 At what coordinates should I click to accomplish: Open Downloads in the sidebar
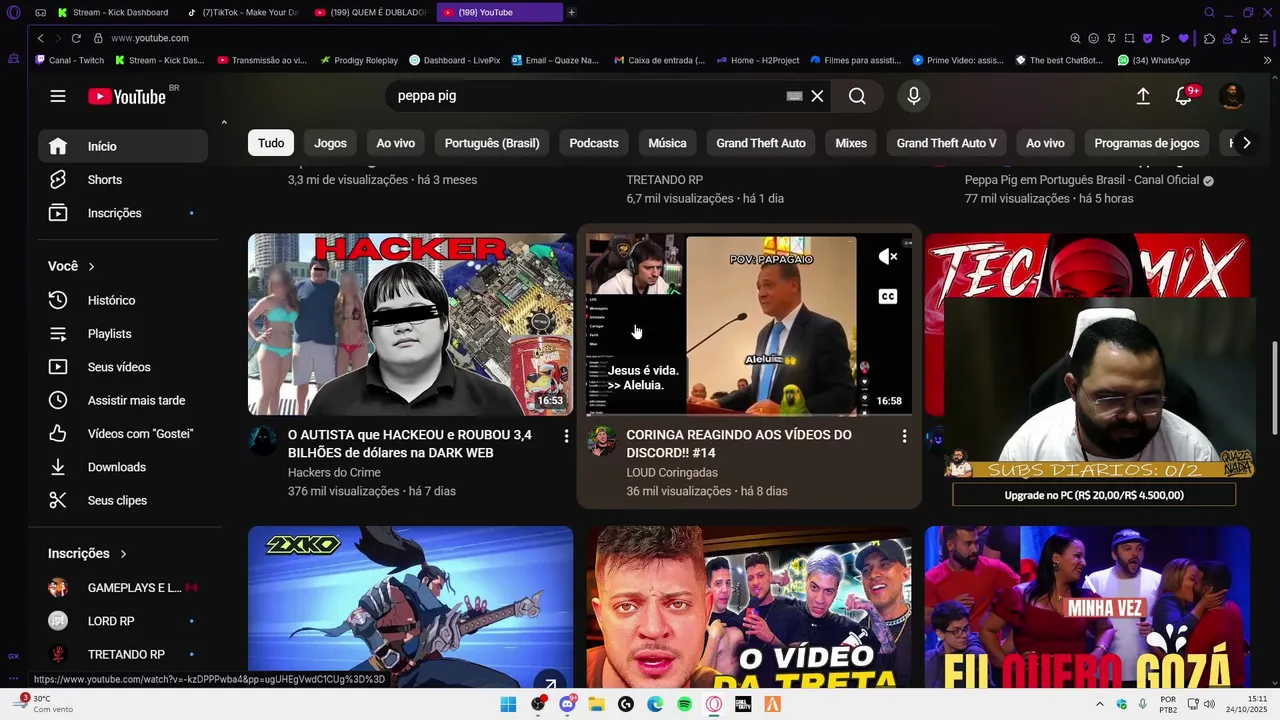123,467
